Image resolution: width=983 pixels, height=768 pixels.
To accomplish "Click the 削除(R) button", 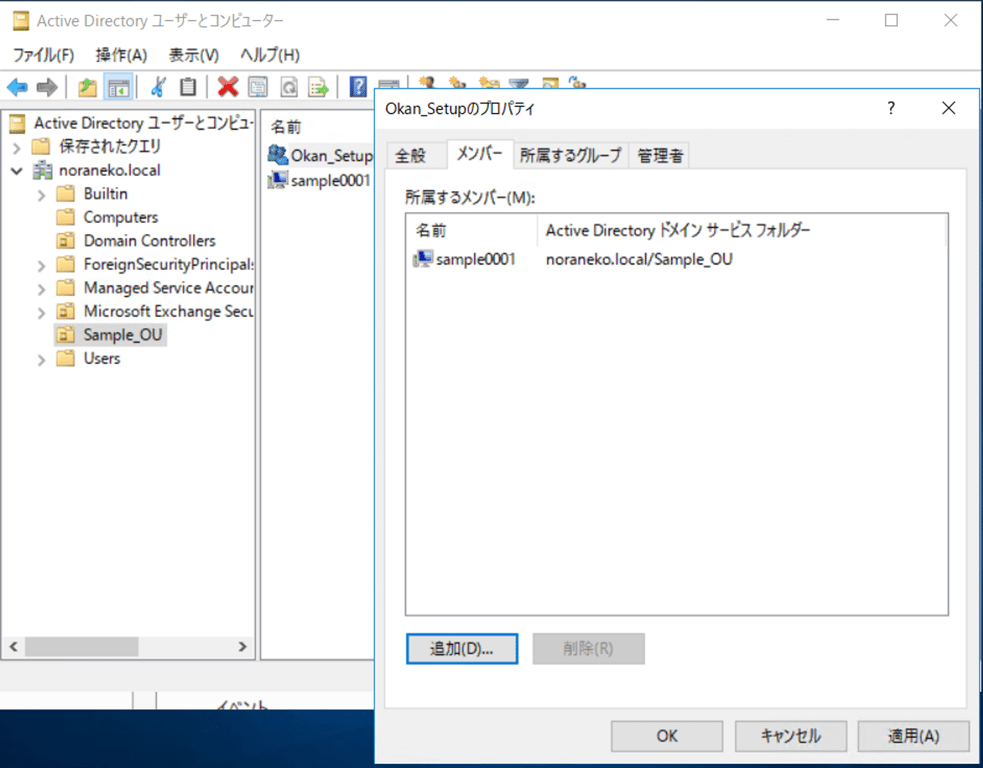I will (588, 648).
